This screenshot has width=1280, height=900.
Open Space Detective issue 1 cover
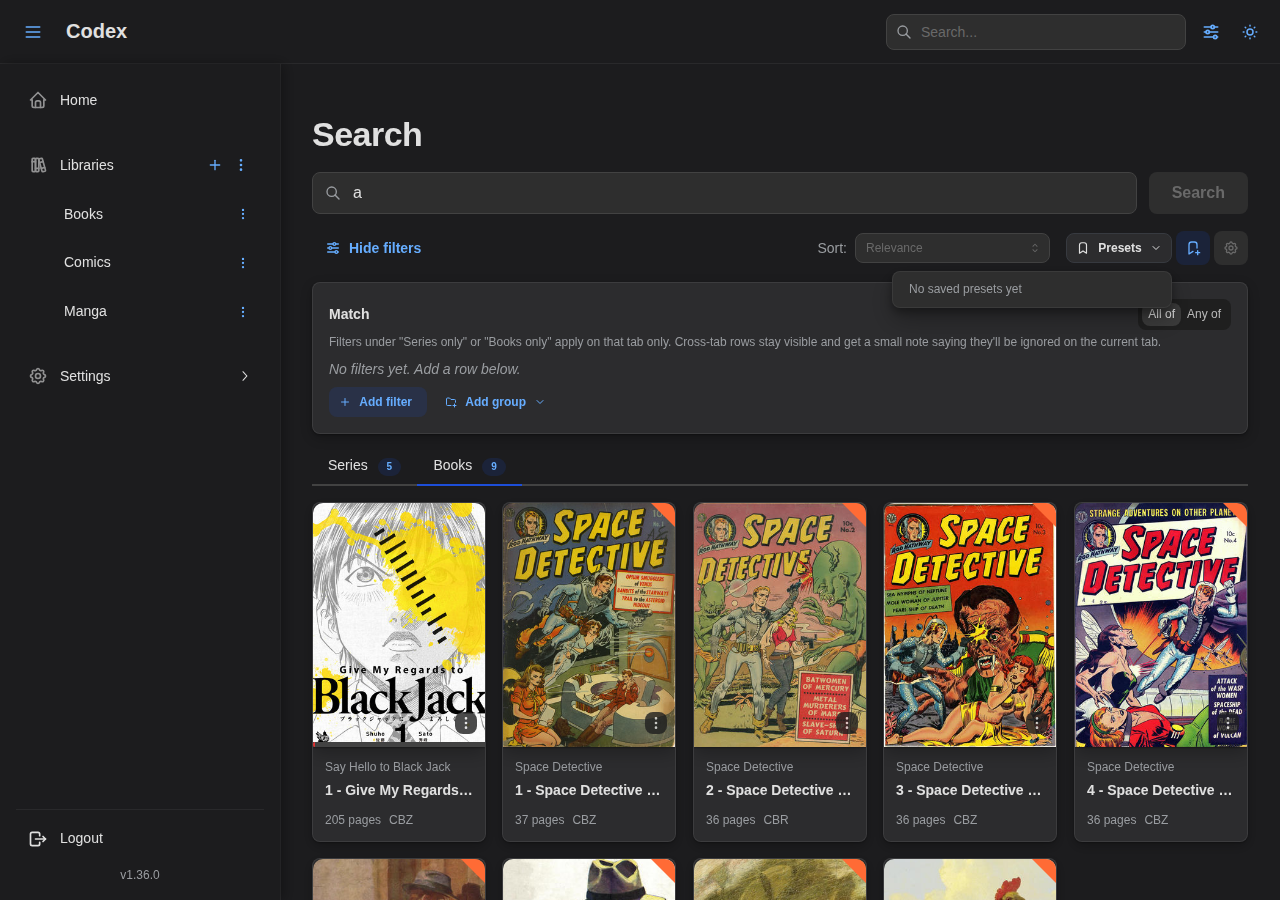[x=589, y=625]
